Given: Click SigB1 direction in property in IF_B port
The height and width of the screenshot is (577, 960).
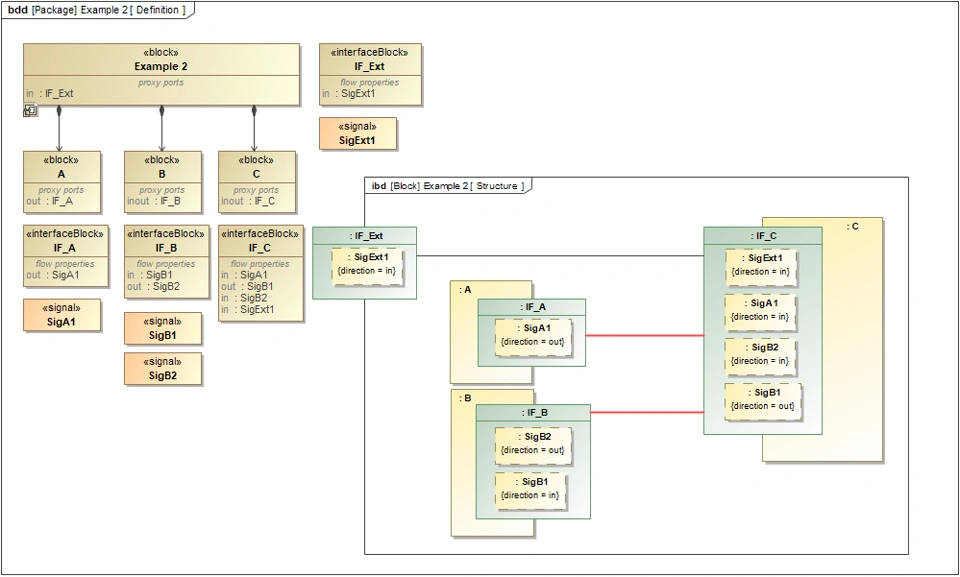Looking at the screenshot, I should [530, 489].
